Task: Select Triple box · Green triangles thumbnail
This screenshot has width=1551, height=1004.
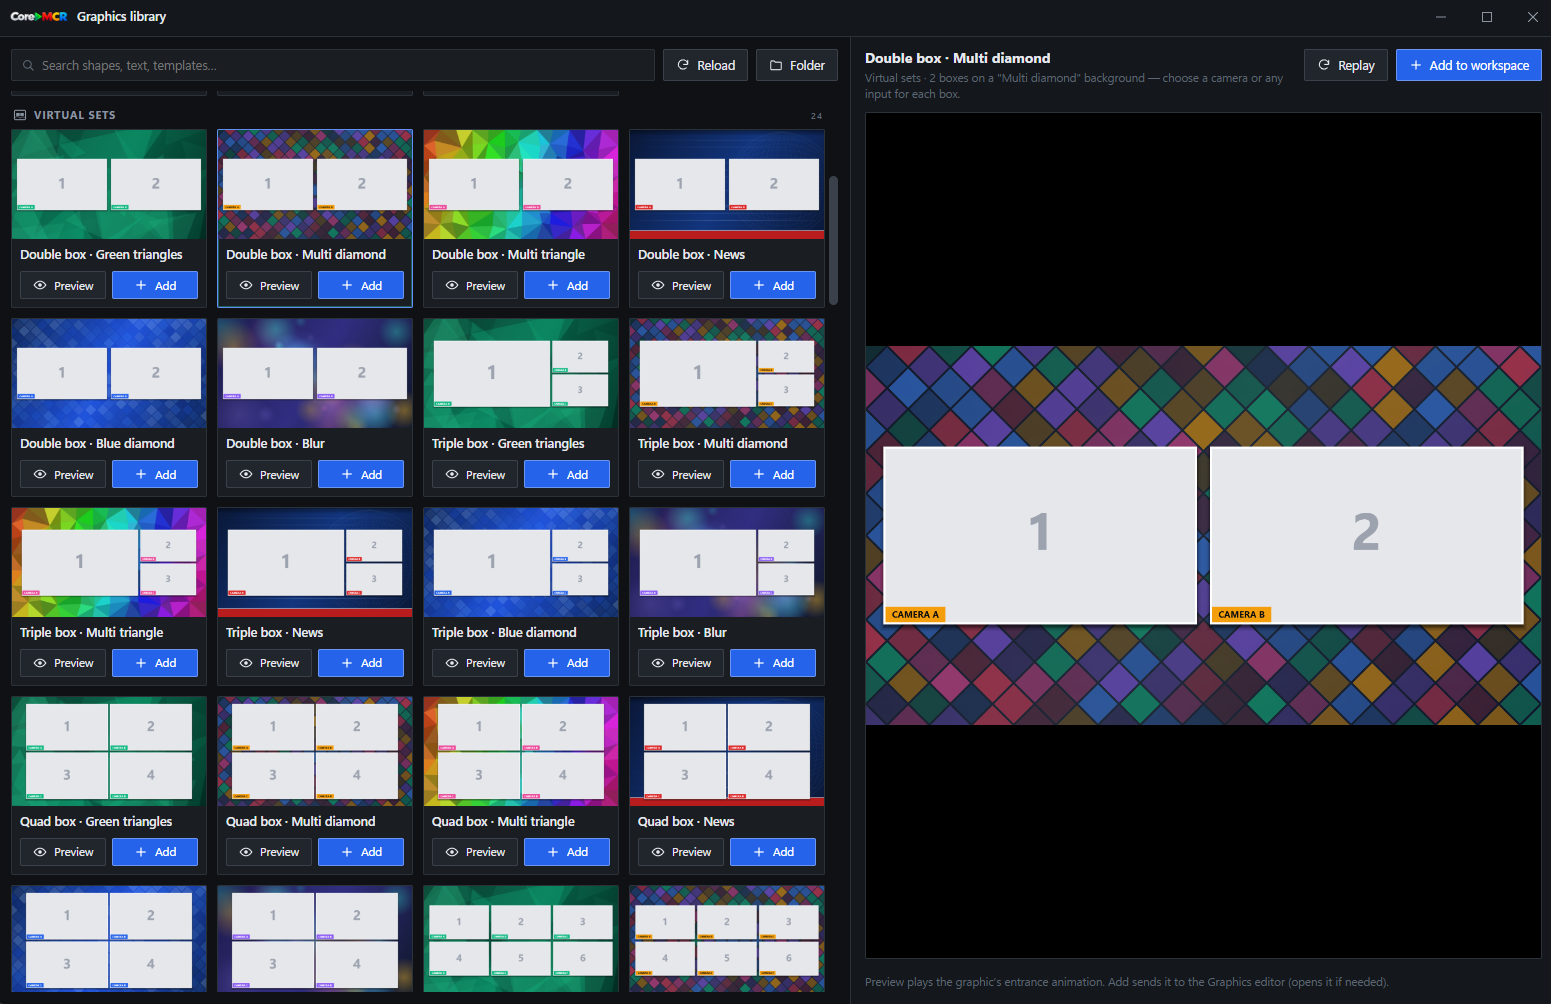Action: [x=521, y=373]
